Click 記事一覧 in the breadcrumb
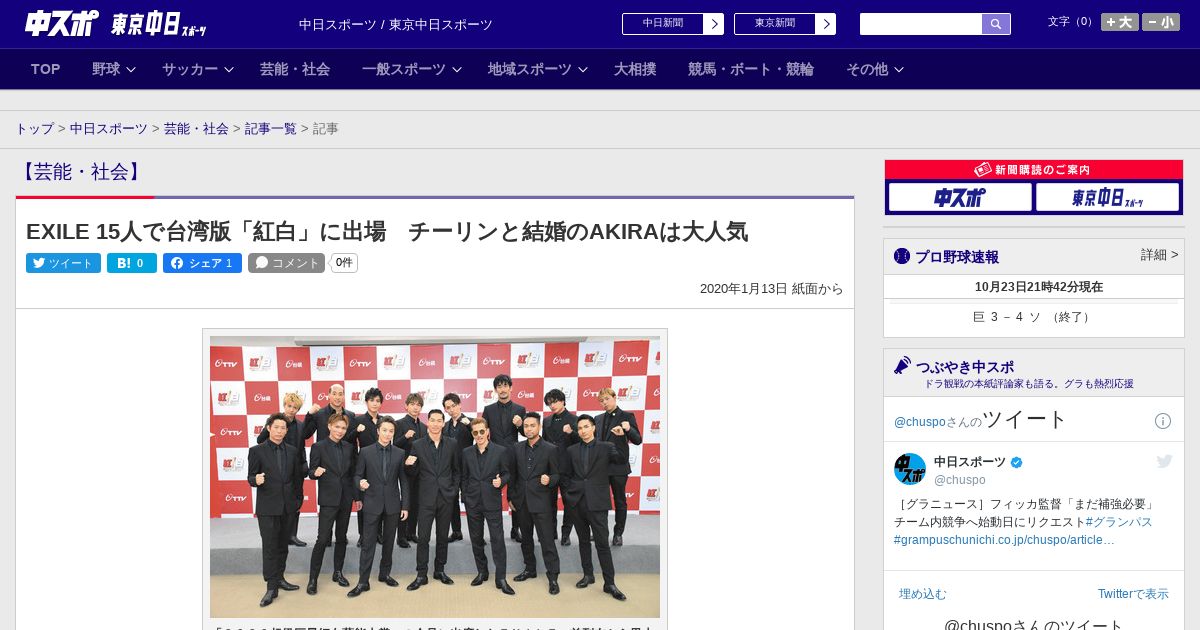Screen dimensions: 1200x630 pyautogui.click(x=271, y=129)
